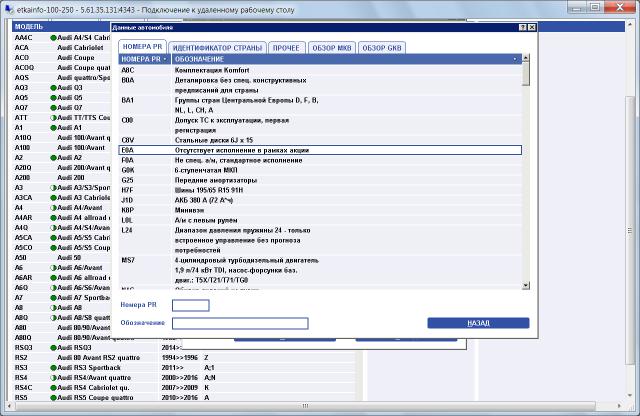Click Audi RS4/Avant quattro half-green icon

(53, 378)
